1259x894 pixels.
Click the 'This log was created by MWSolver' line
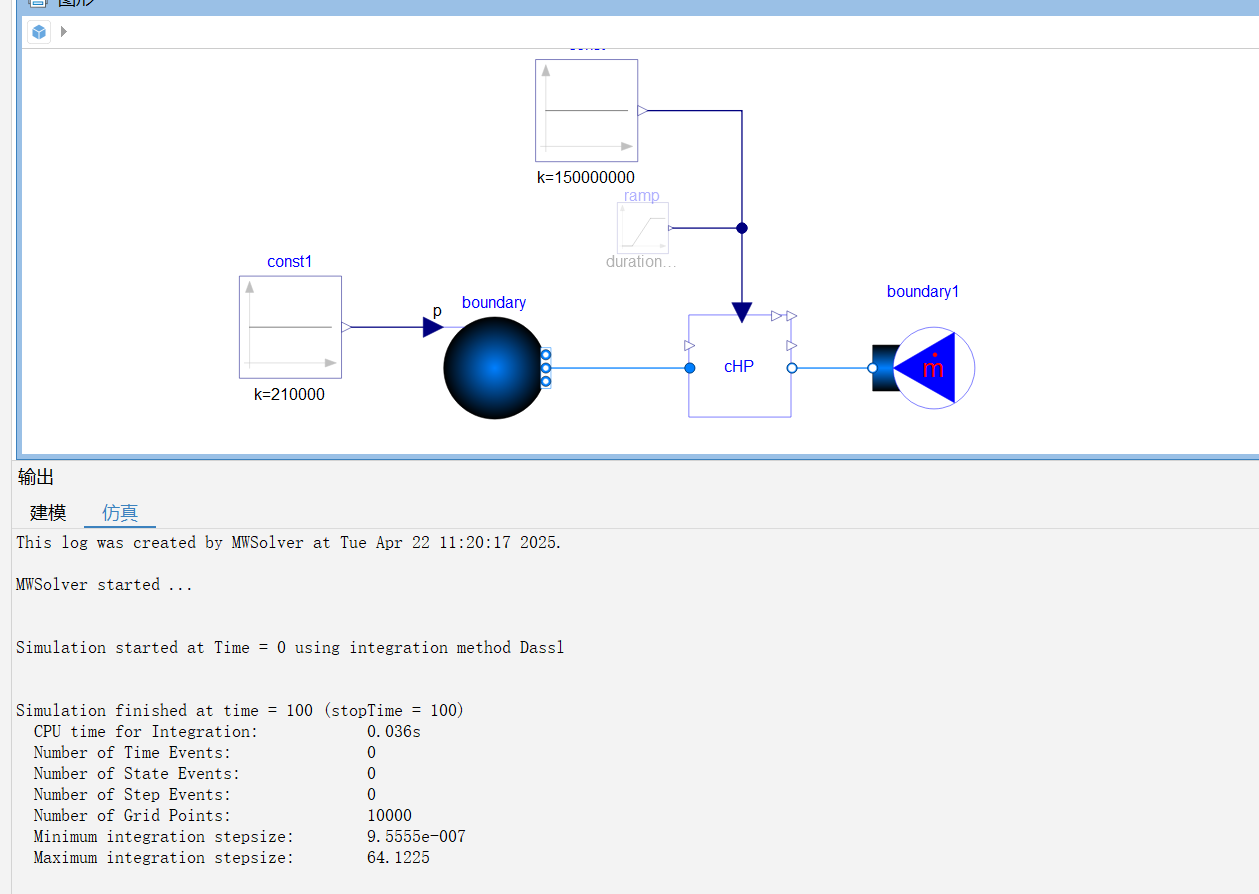tap(289, 543)
